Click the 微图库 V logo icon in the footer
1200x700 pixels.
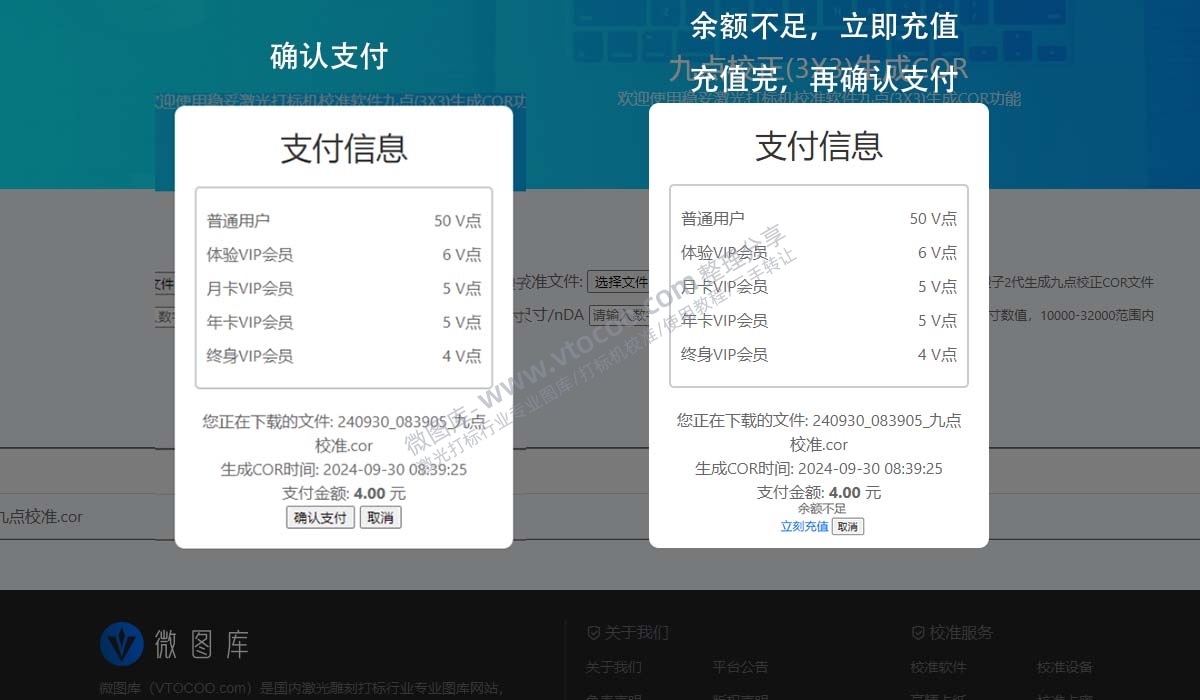pos(123,645)
